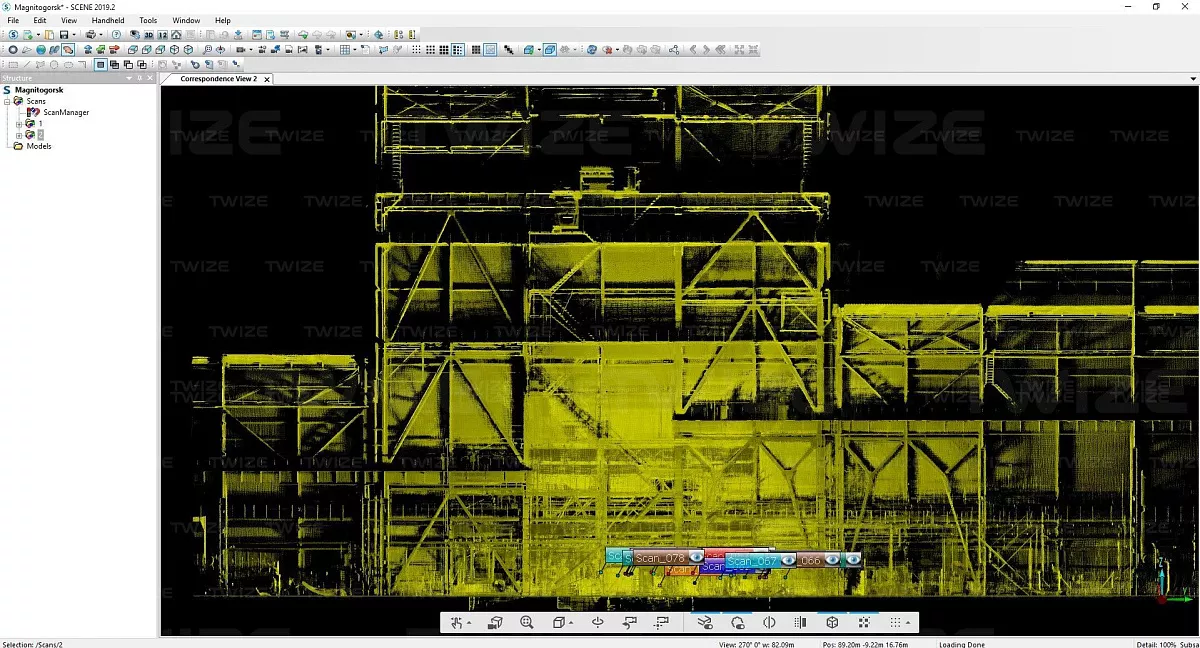Select ScanManager in the structure tree
The image size is (1200, 648).
(65, 113)
